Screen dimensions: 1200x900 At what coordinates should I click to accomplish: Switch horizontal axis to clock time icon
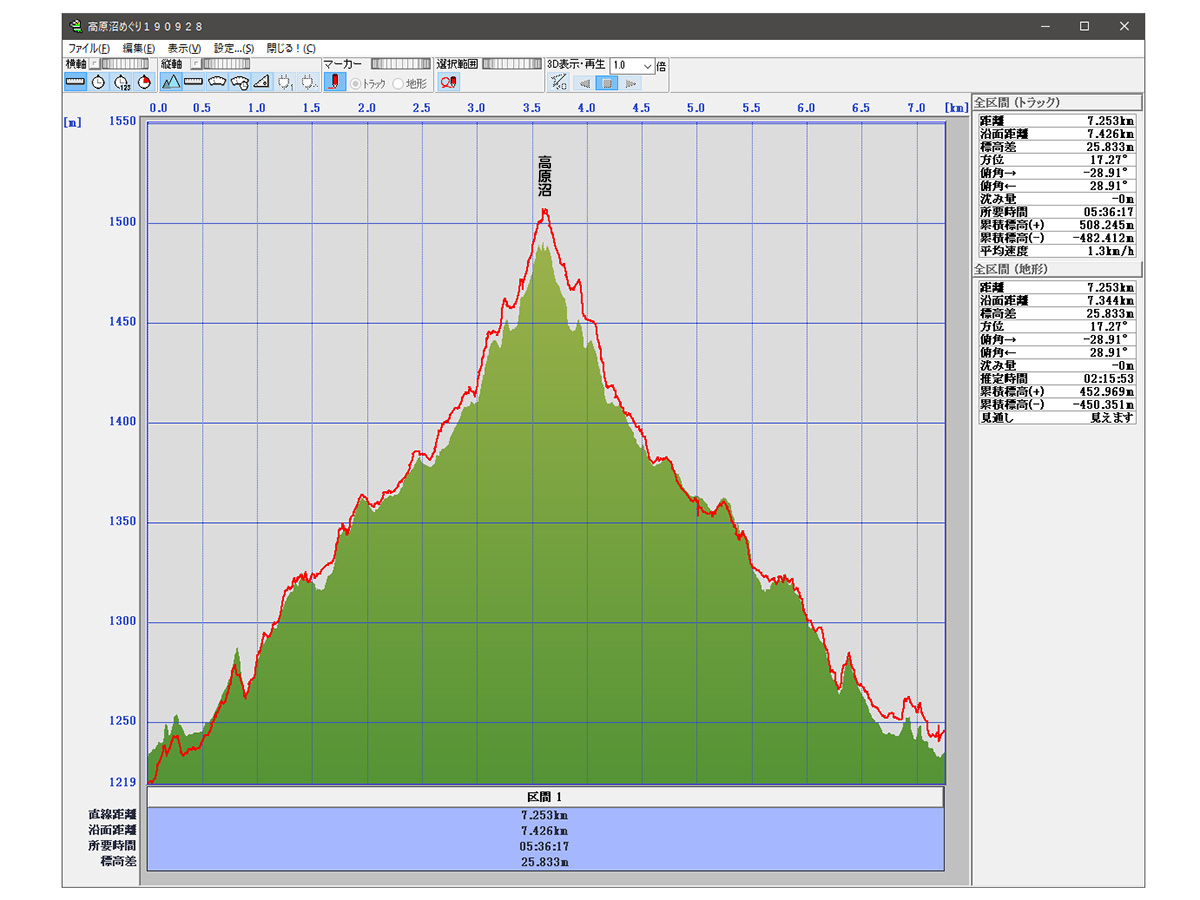point(98,82)
